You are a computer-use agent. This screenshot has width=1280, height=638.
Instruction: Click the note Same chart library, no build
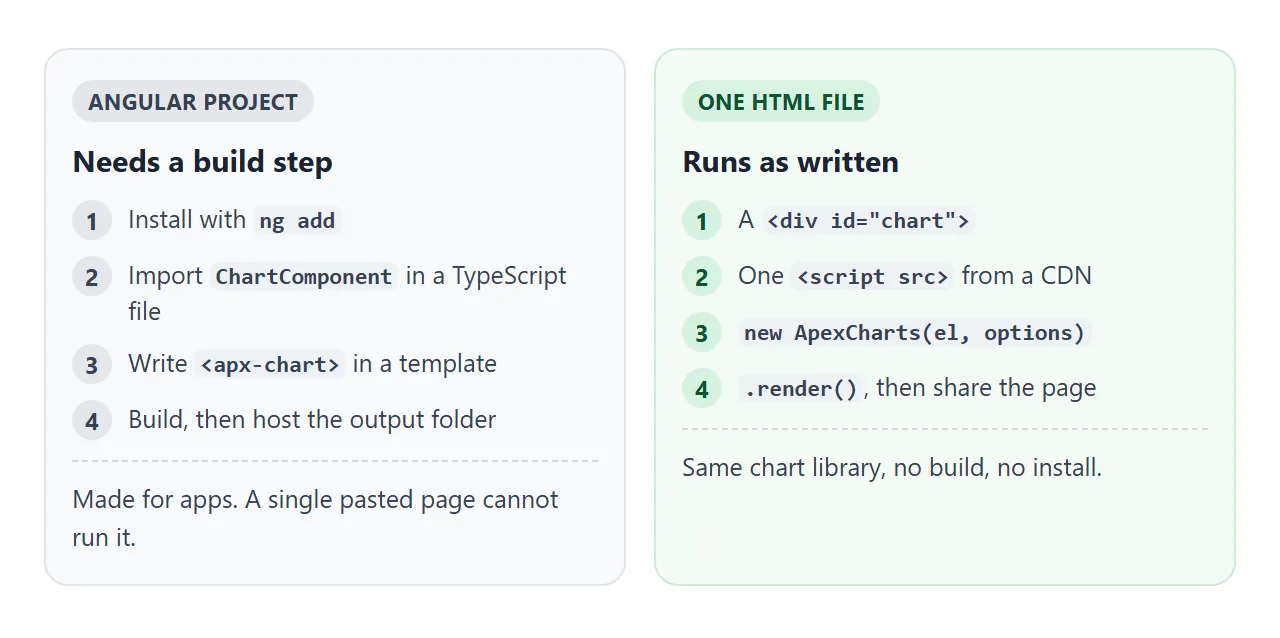coord(892,467)
